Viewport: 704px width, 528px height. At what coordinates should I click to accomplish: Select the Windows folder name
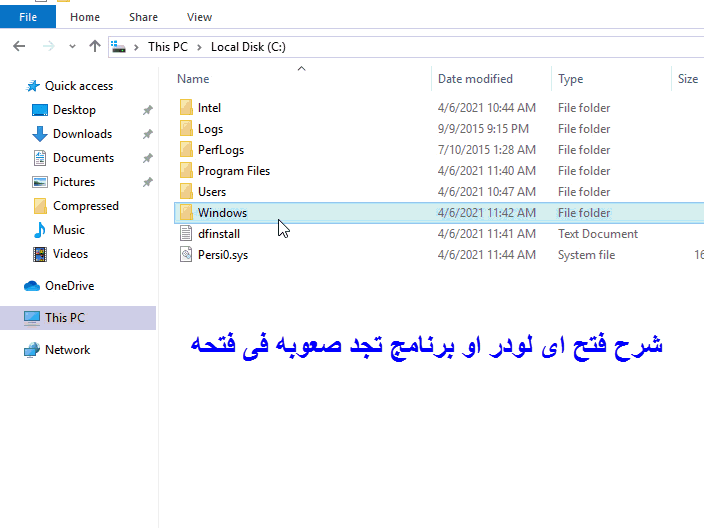coord(222,213)
